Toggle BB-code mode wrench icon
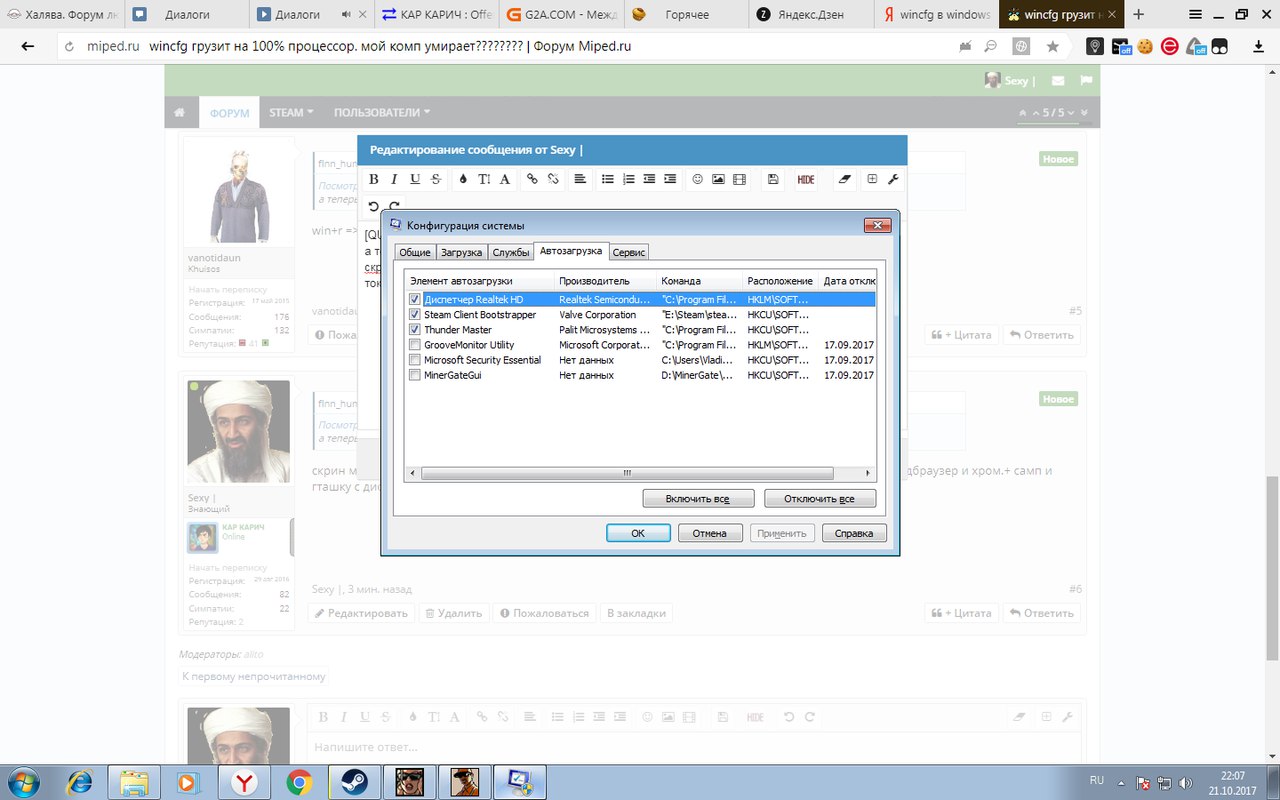1280x800 pixels. point(893,179)
